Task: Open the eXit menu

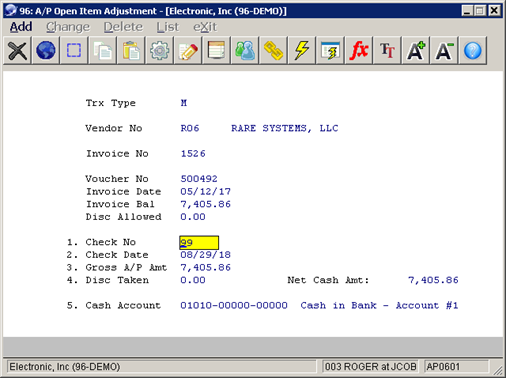Action: (205, 27)
